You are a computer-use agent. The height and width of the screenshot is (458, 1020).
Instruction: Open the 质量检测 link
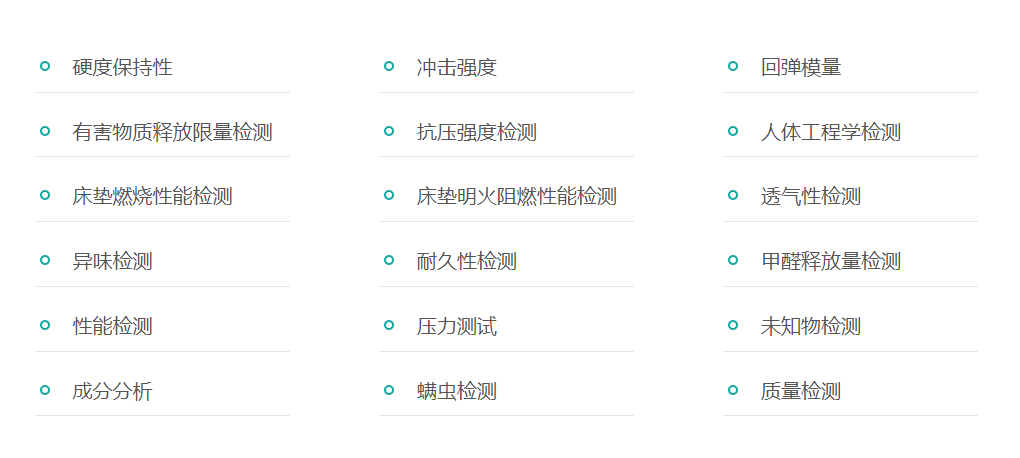(800, 391)
